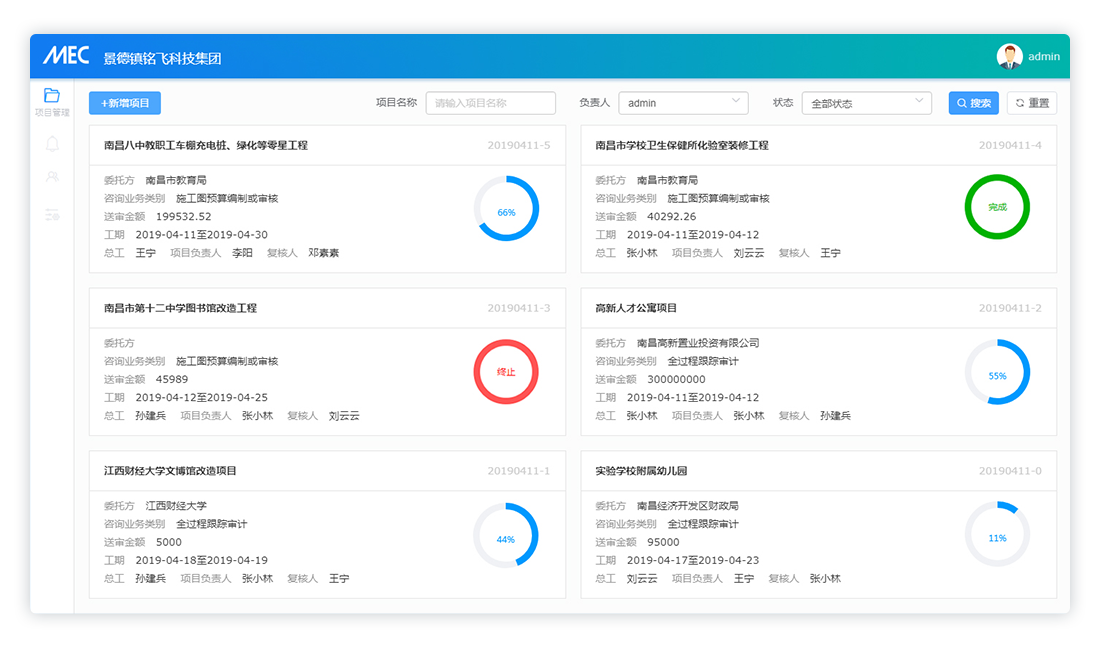
Task: Open the admin username menu
Action: tap(1044, 57)
